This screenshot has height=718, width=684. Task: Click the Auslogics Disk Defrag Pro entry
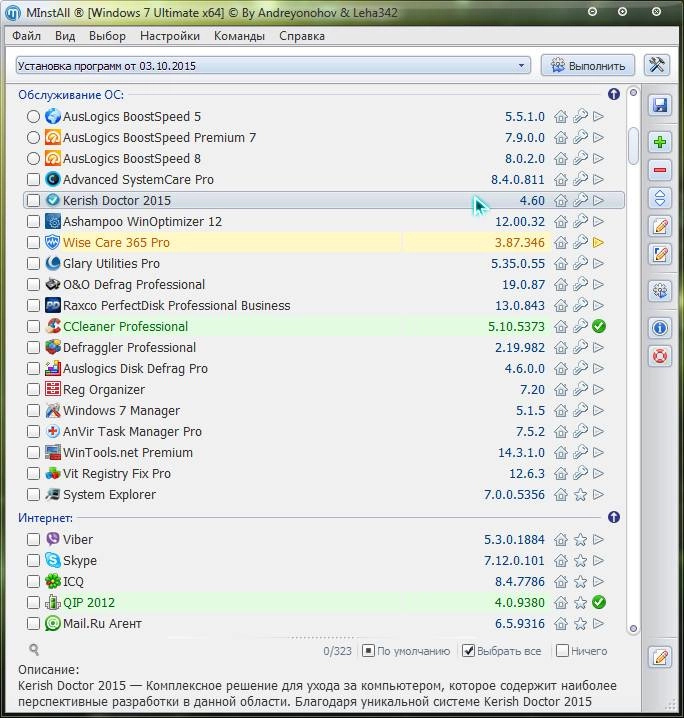324,369
